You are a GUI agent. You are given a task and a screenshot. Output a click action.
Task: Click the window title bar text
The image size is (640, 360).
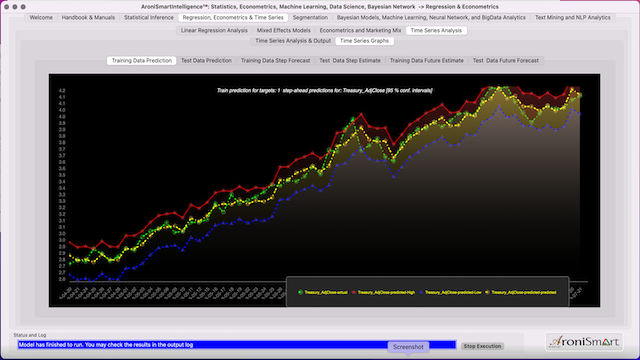320,7
